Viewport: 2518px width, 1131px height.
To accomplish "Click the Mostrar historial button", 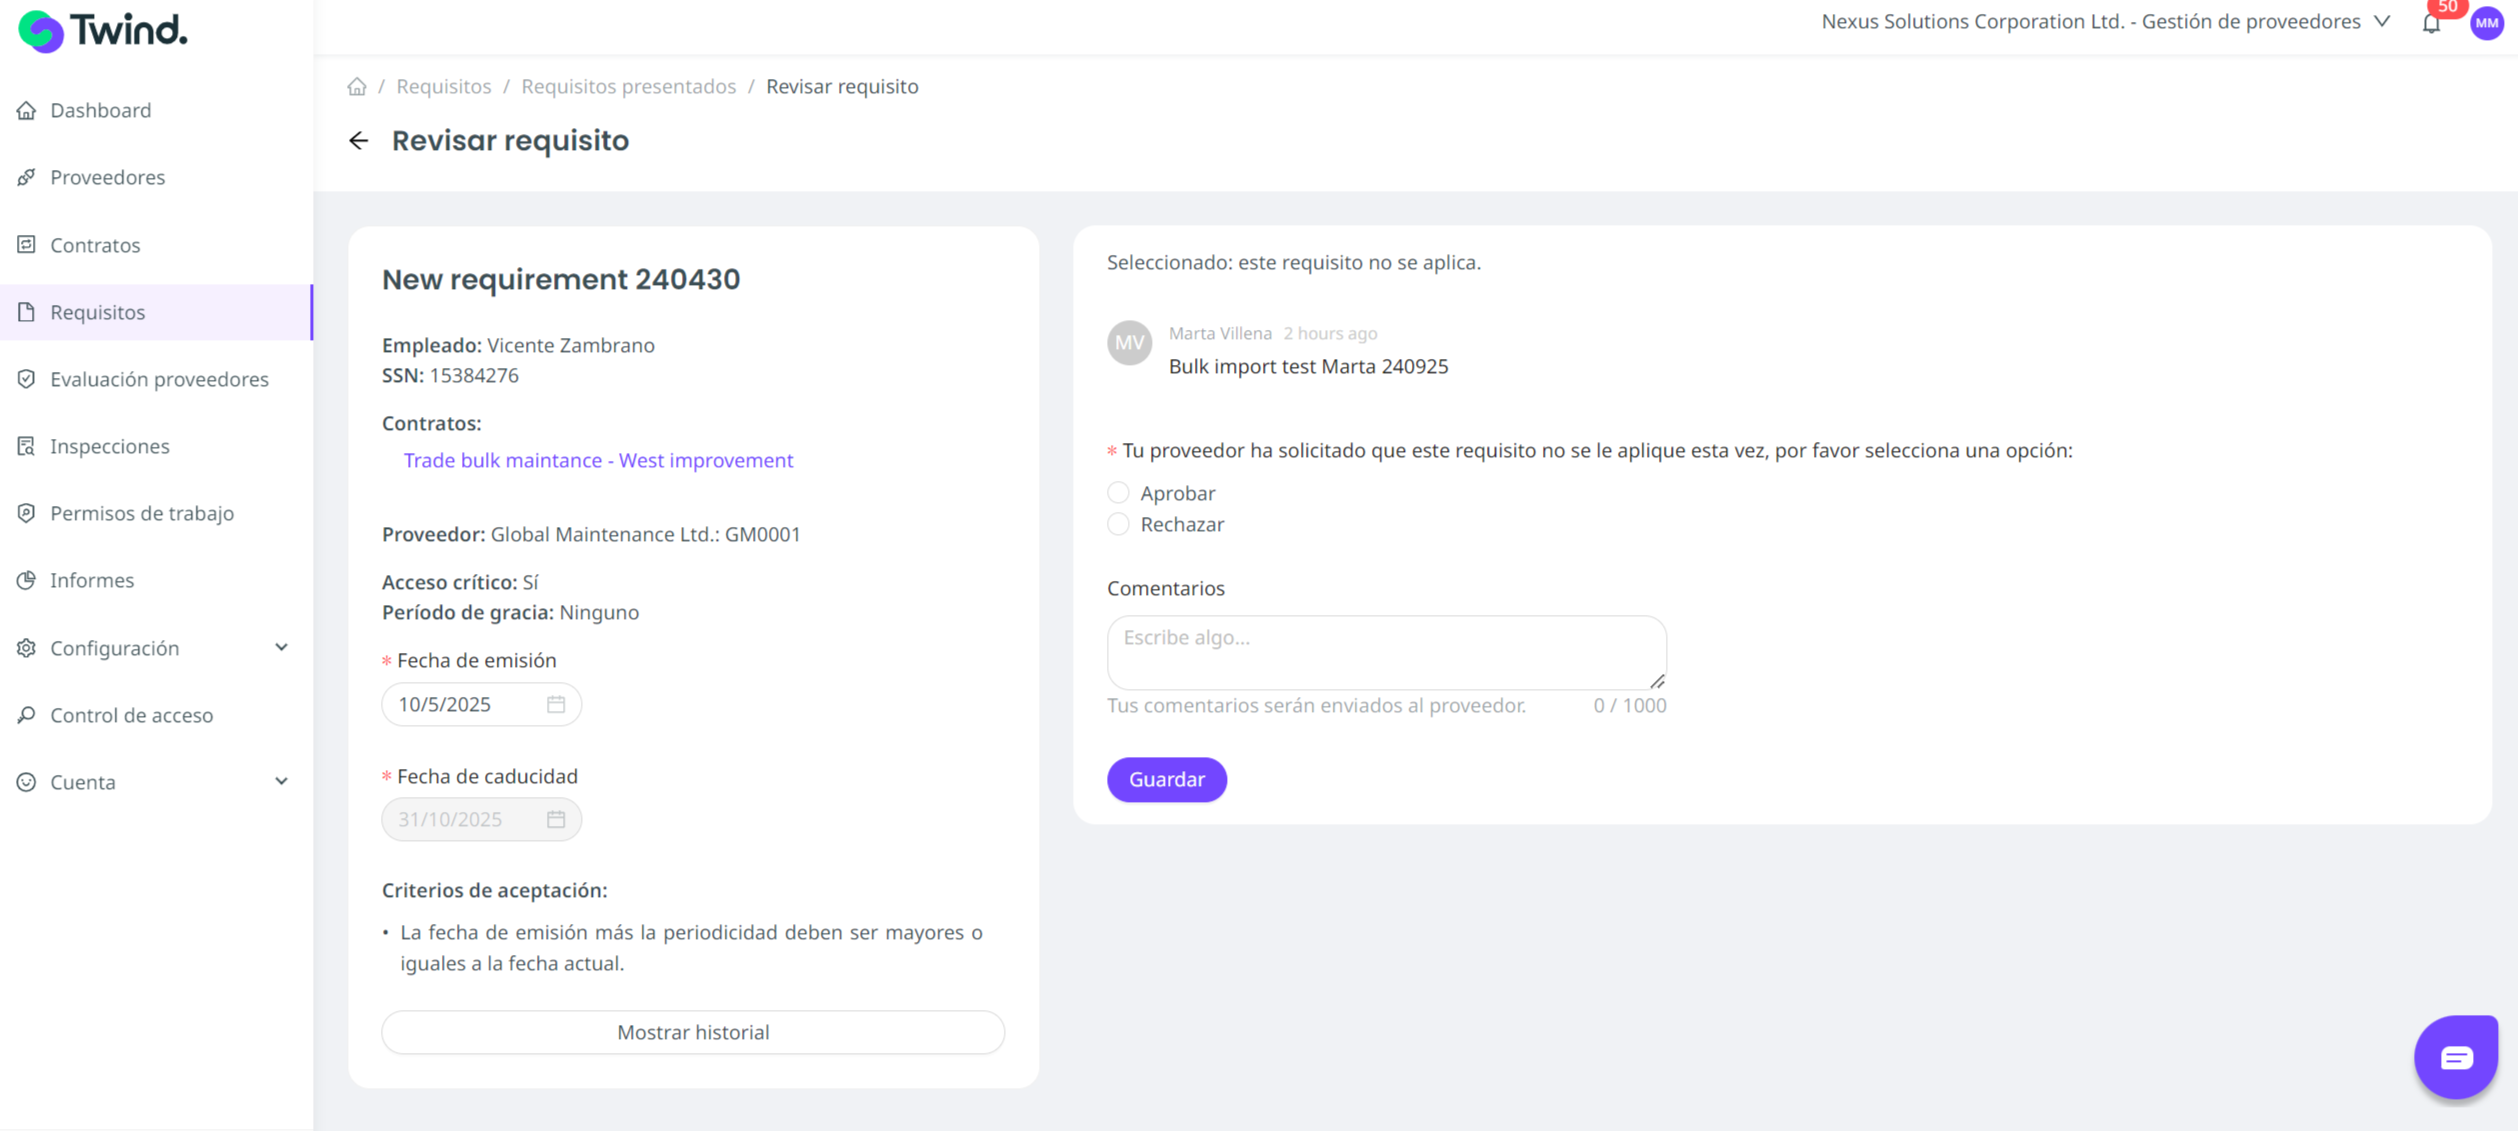I will coord(692,1032).
